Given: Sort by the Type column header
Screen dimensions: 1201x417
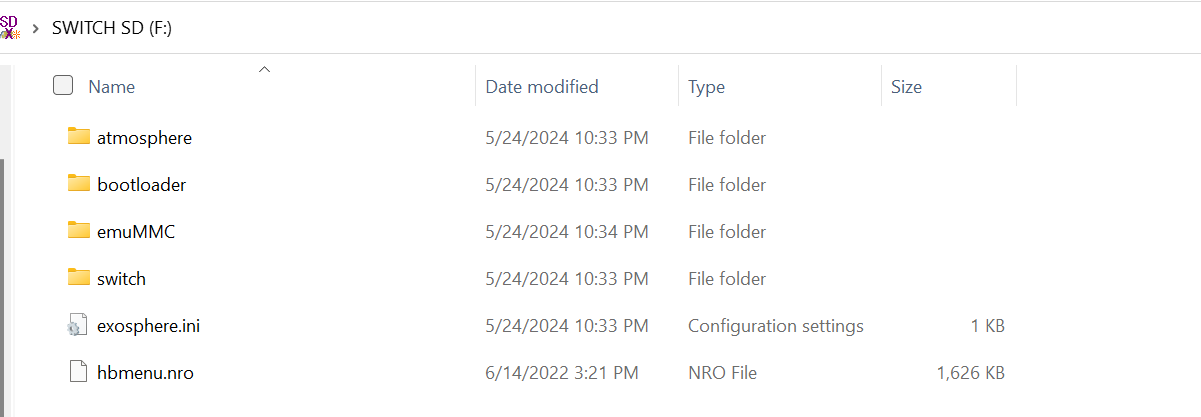Looking at the screenshot, I should click(x=779, y=87).
